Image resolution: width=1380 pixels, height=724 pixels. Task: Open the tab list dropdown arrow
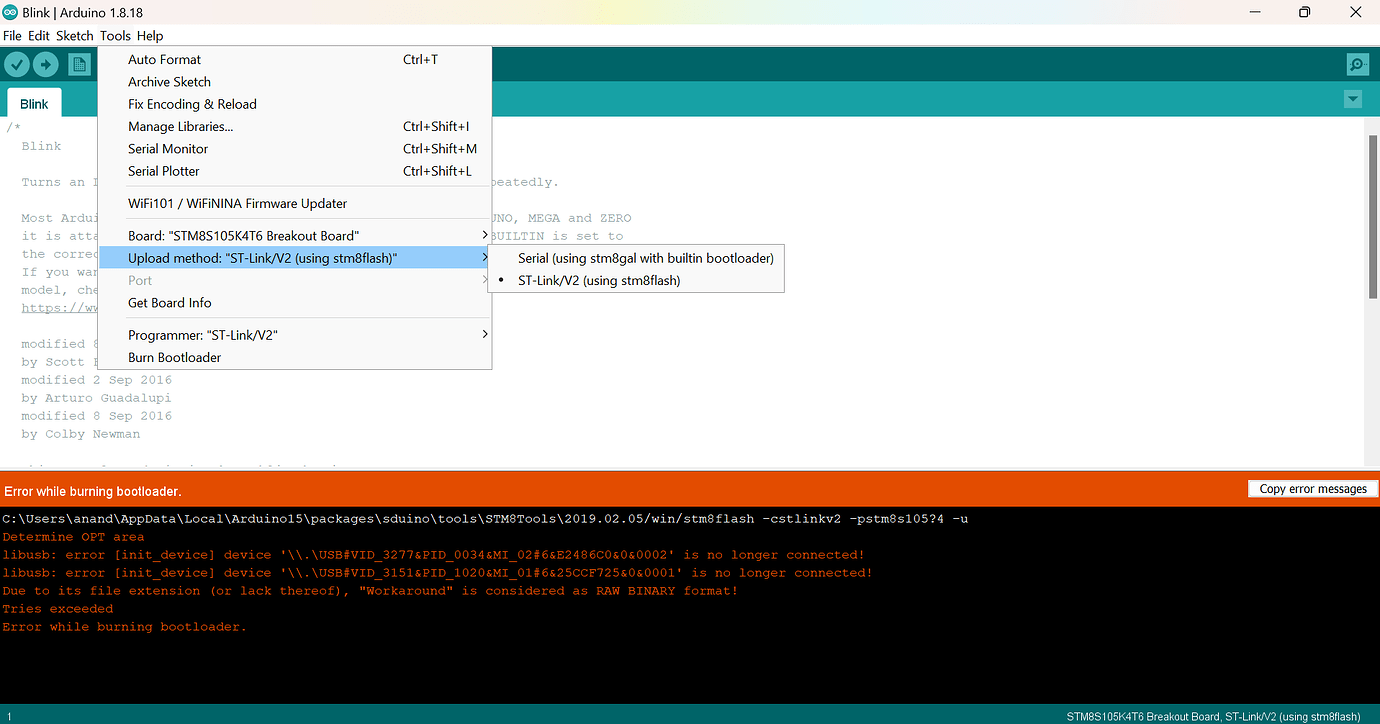[1352, 99]
